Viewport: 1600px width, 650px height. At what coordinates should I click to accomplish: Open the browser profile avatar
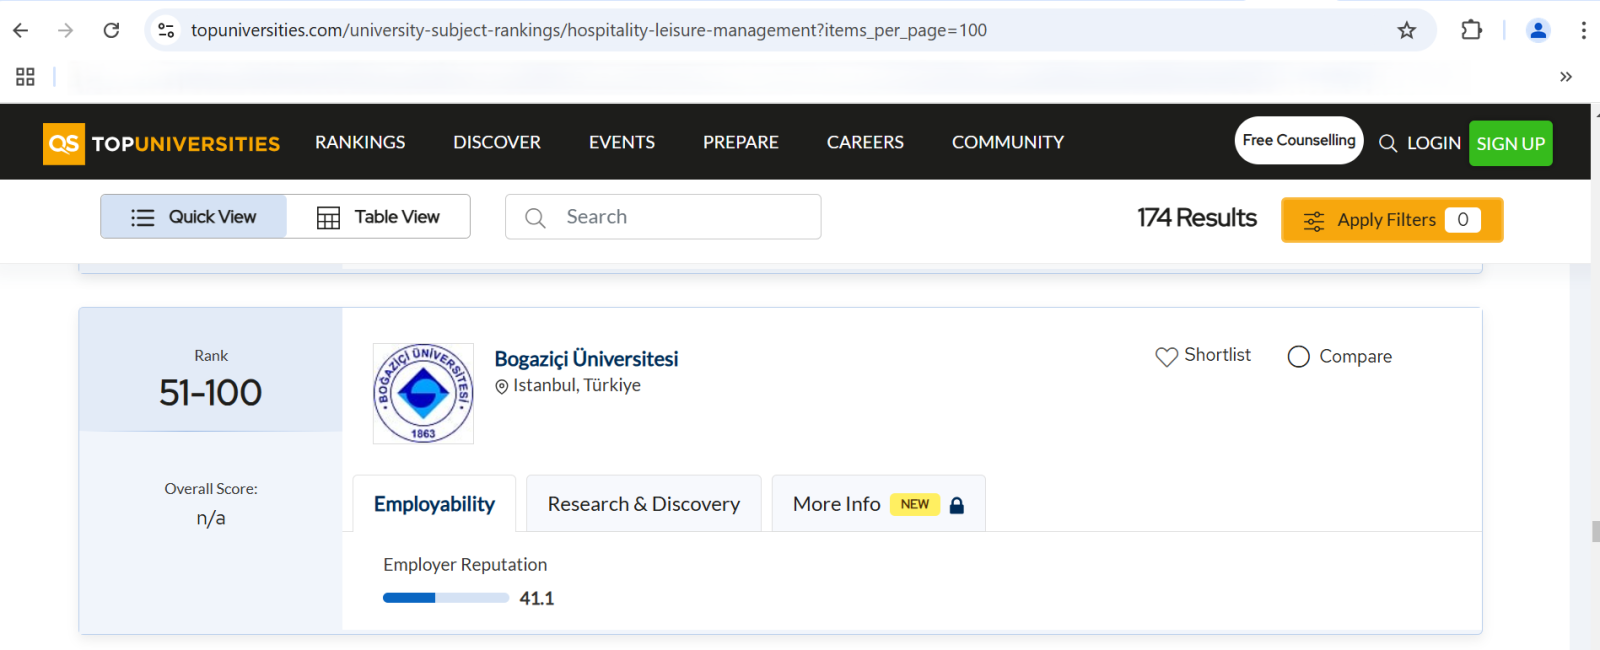click(x=1538, y=30)
